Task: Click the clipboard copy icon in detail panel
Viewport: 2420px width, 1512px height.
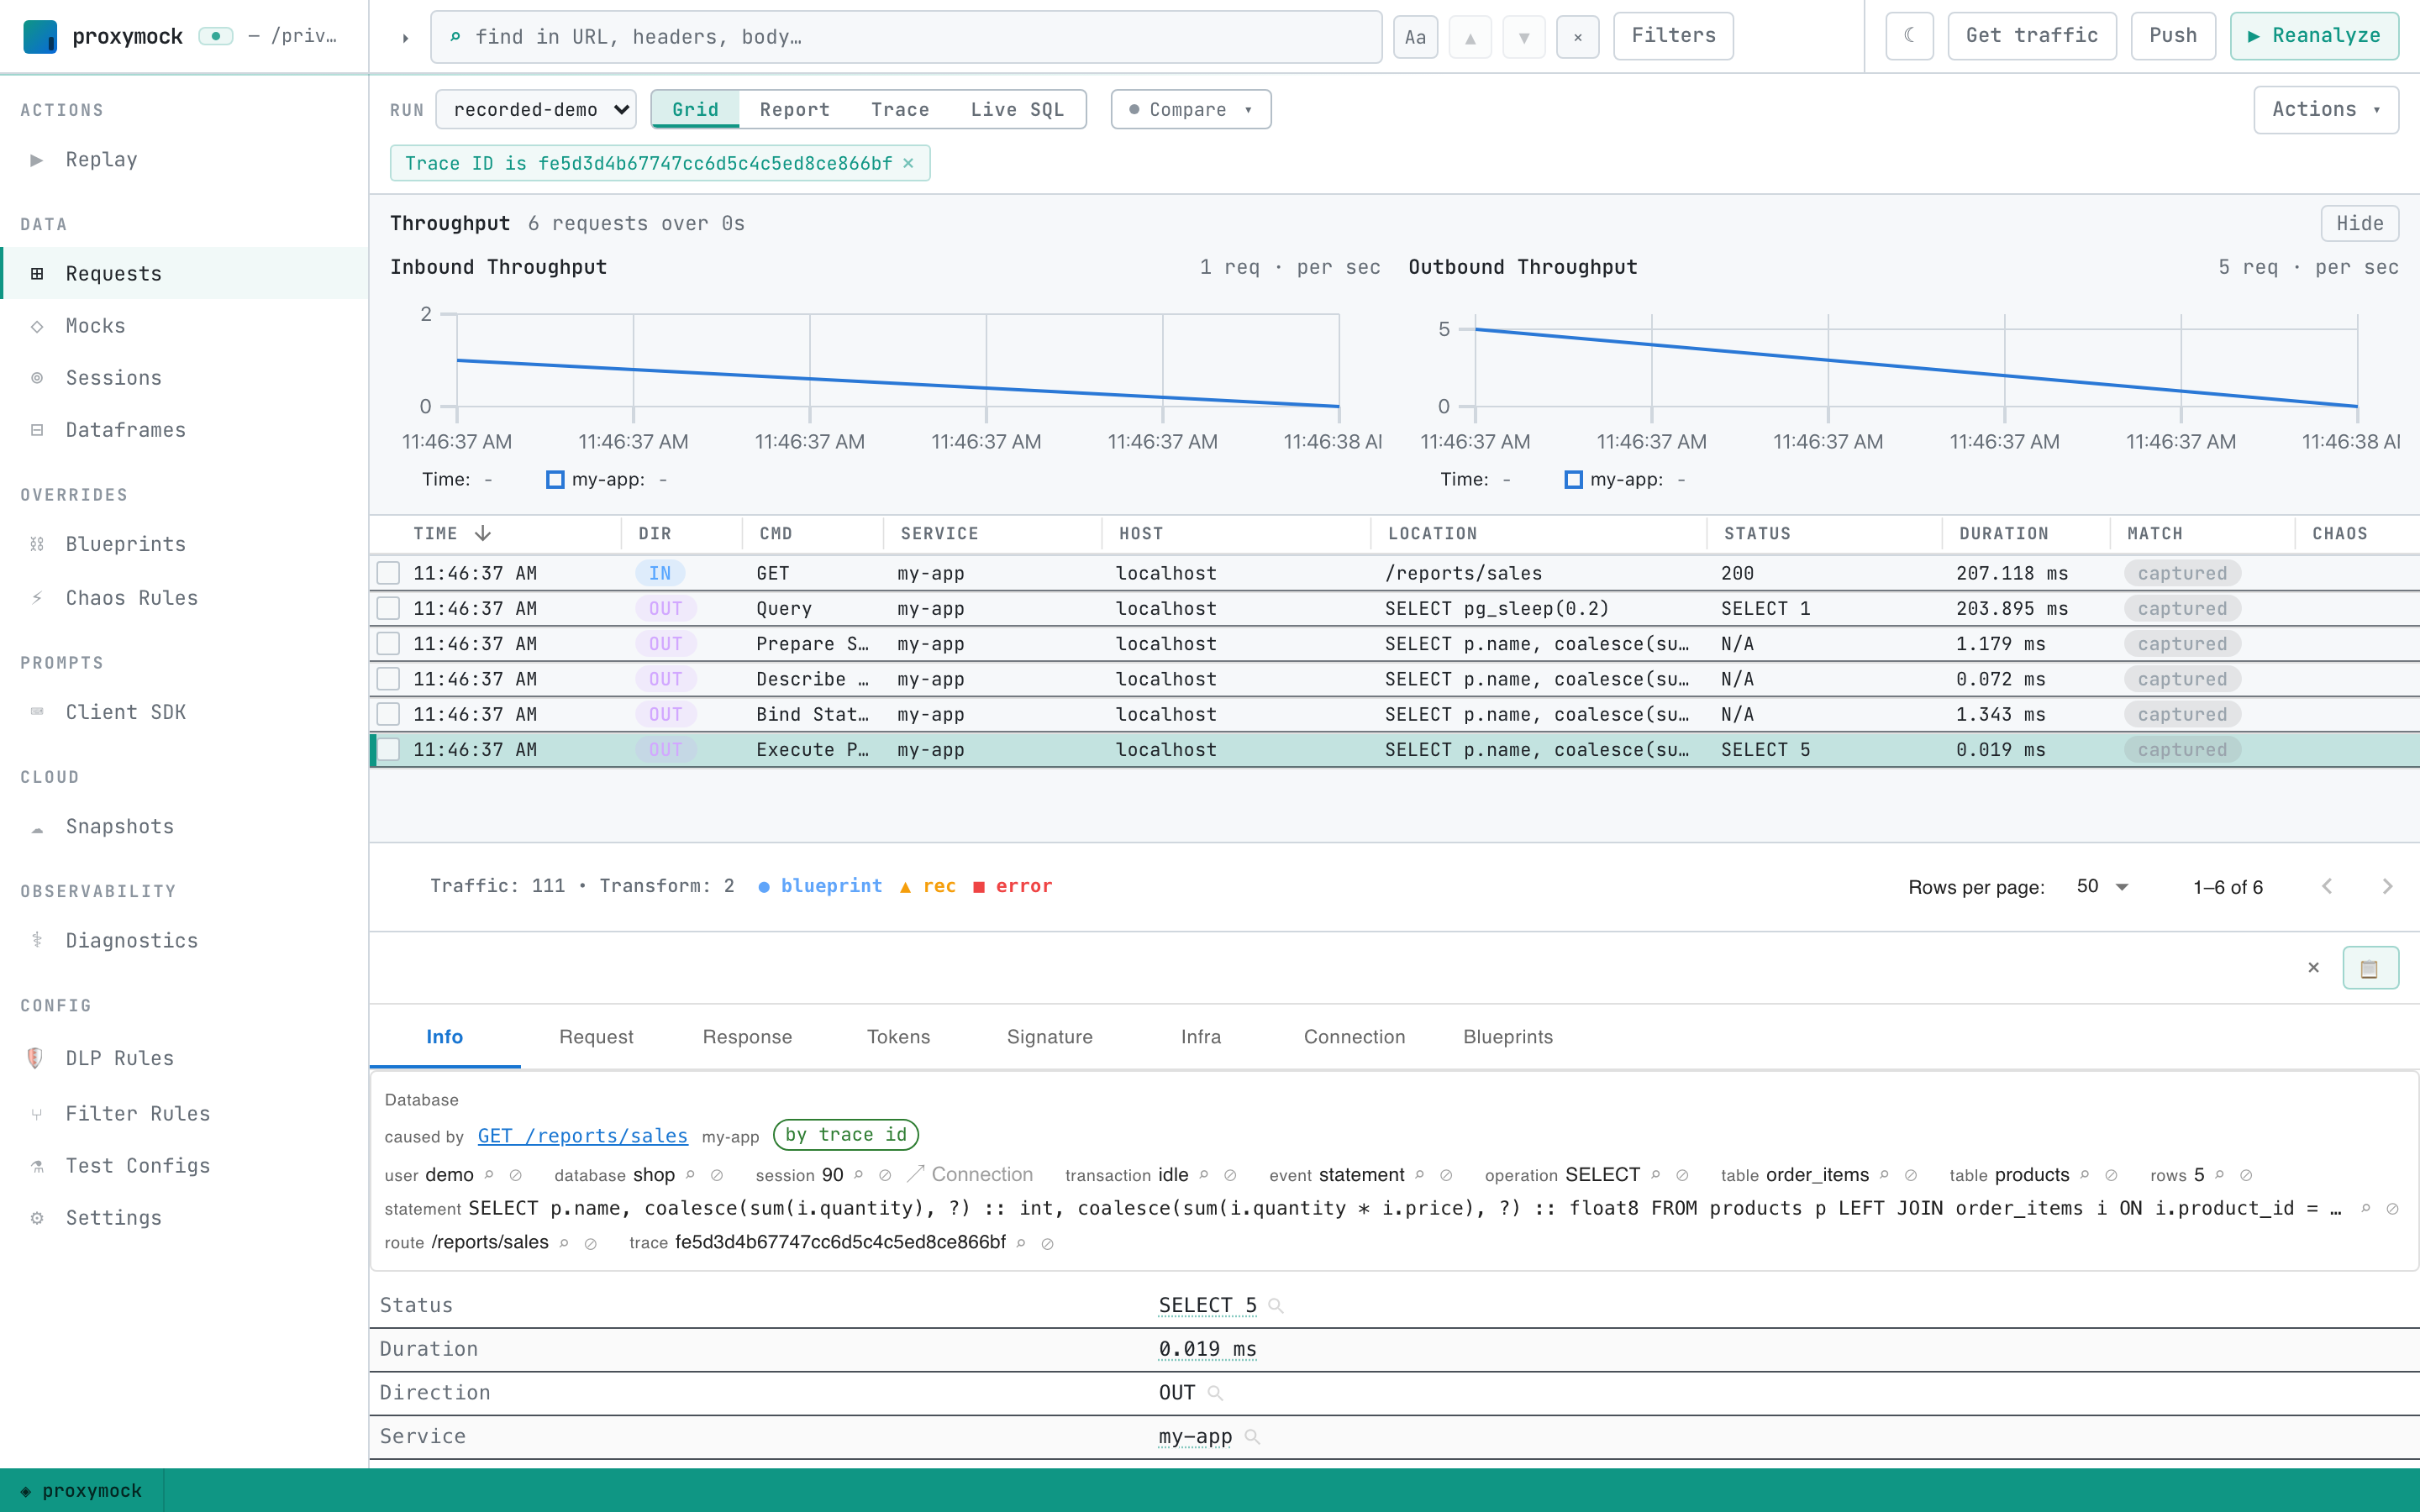Action: click(x=2370, y=967)
